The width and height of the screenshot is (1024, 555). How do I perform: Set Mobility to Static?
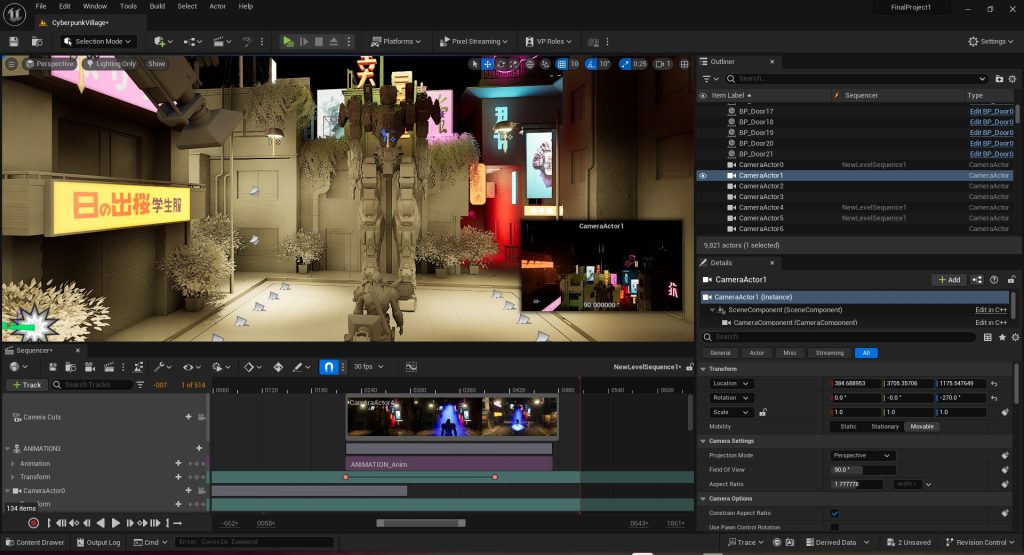click(x=848, y=426)
